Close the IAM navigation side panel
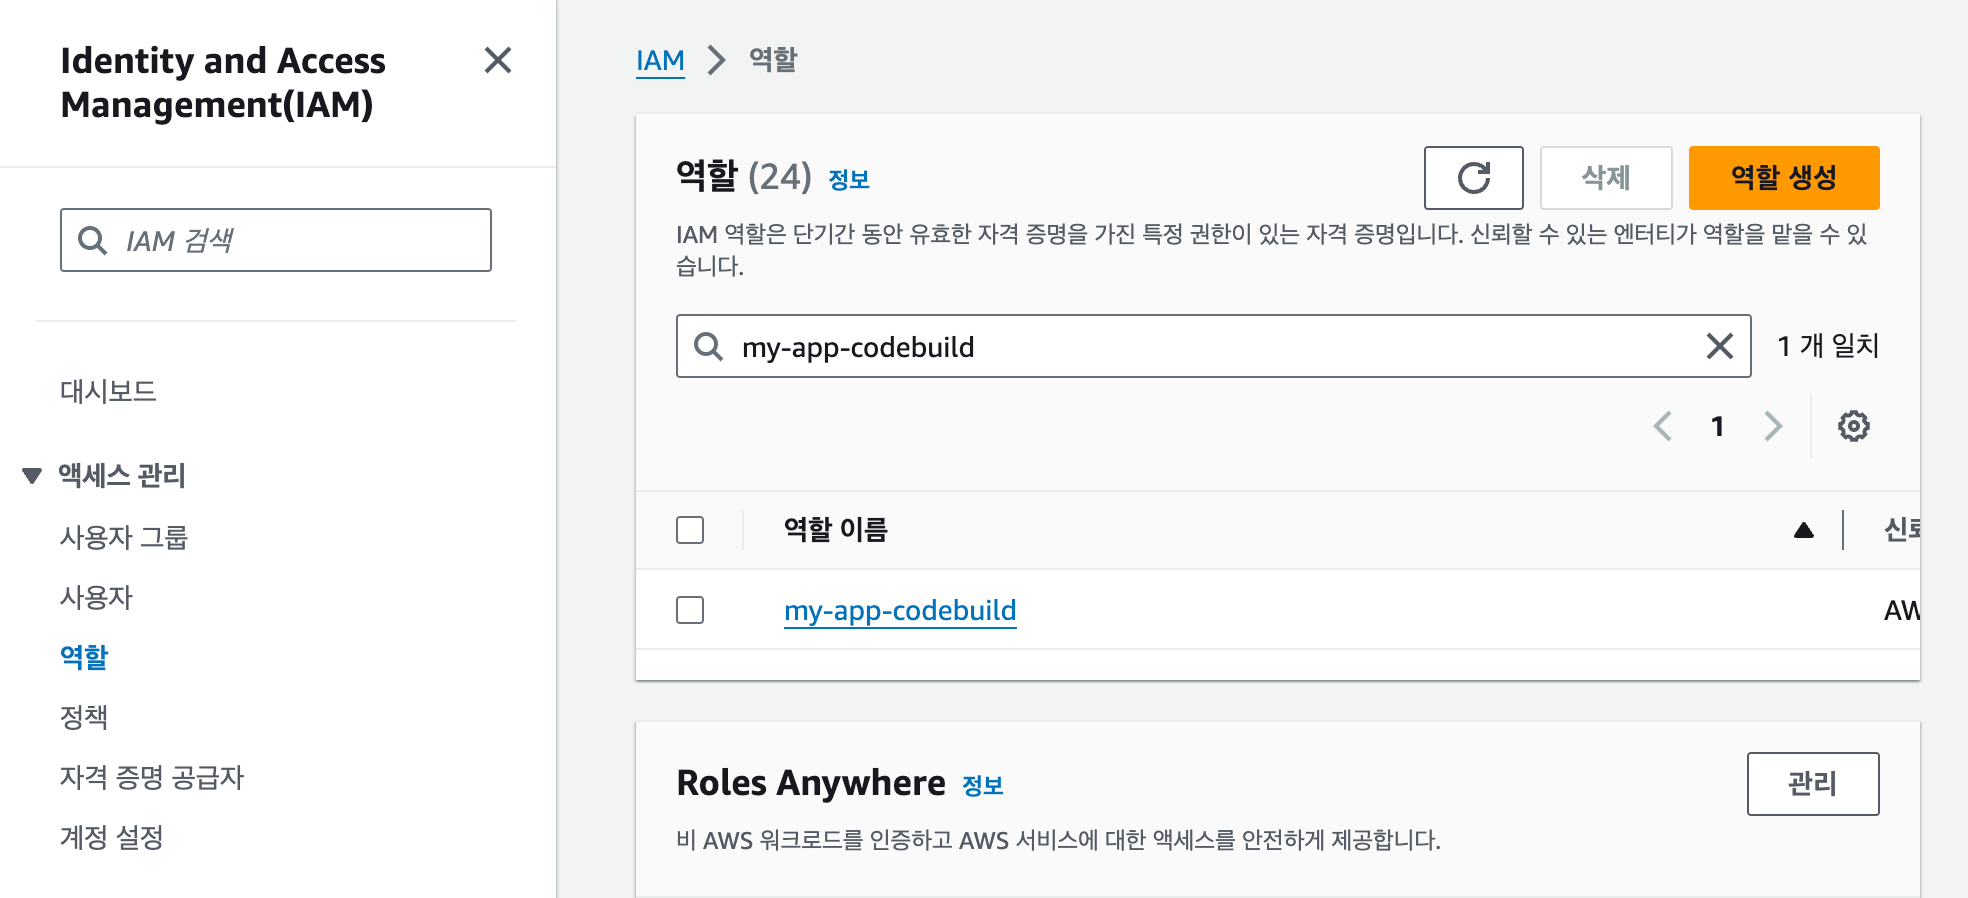1968x898 pixels. 498,61
